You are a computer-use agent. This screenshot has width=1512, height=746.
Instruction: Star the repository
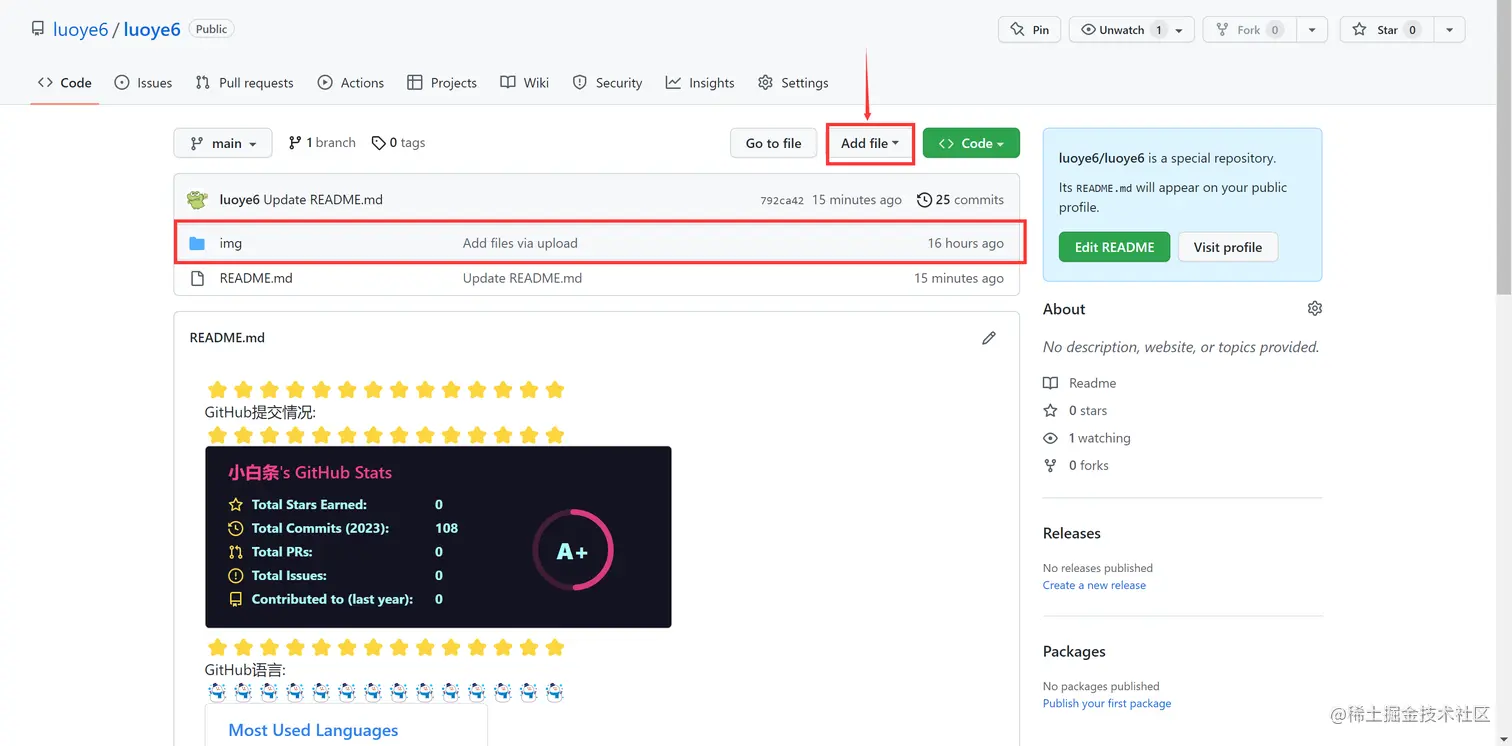(1385, 30)
